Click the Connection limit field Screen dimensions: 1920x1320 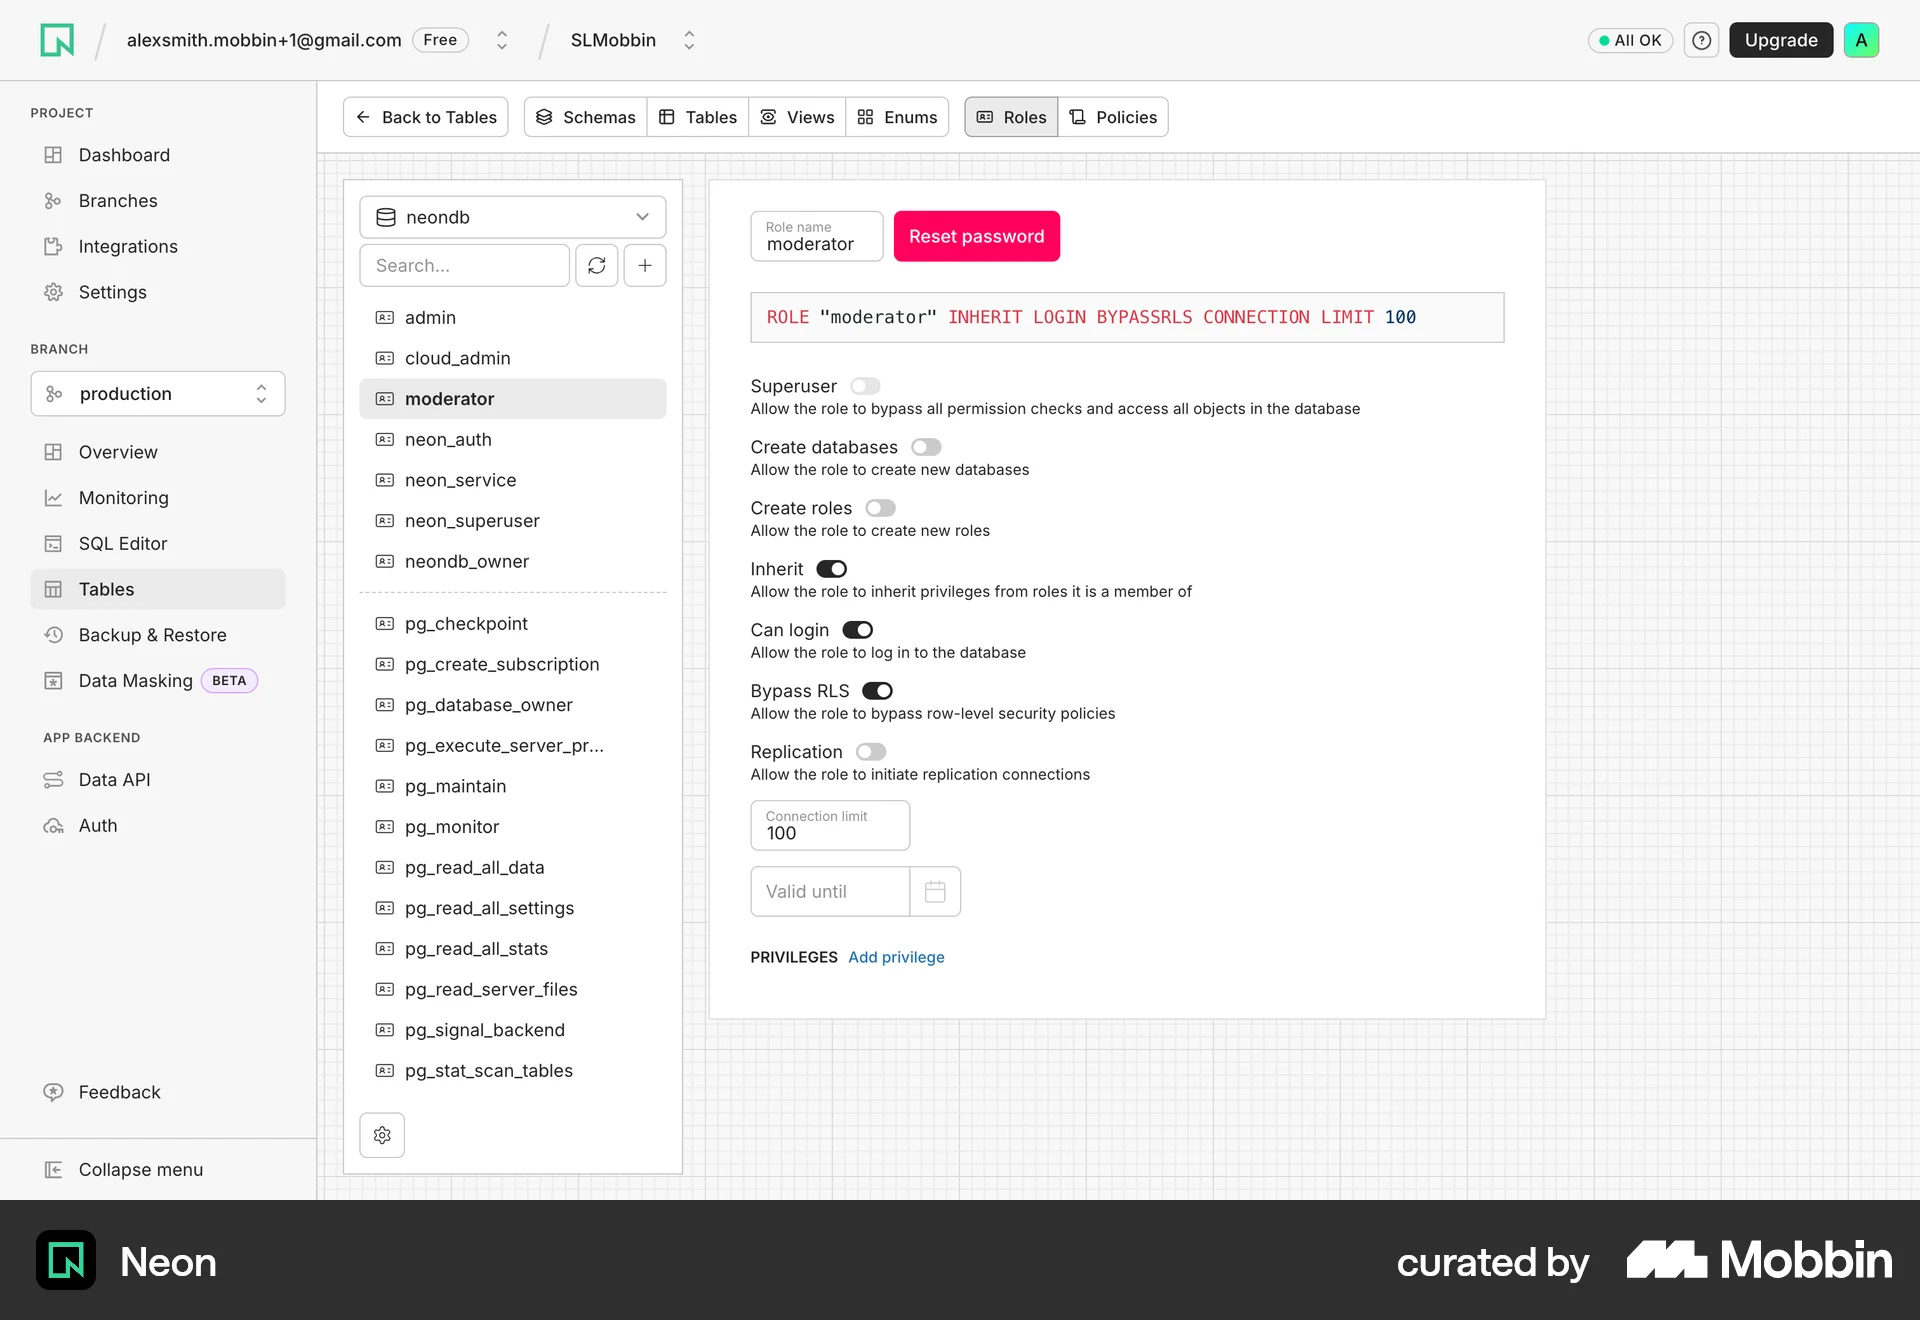[830, 825]
